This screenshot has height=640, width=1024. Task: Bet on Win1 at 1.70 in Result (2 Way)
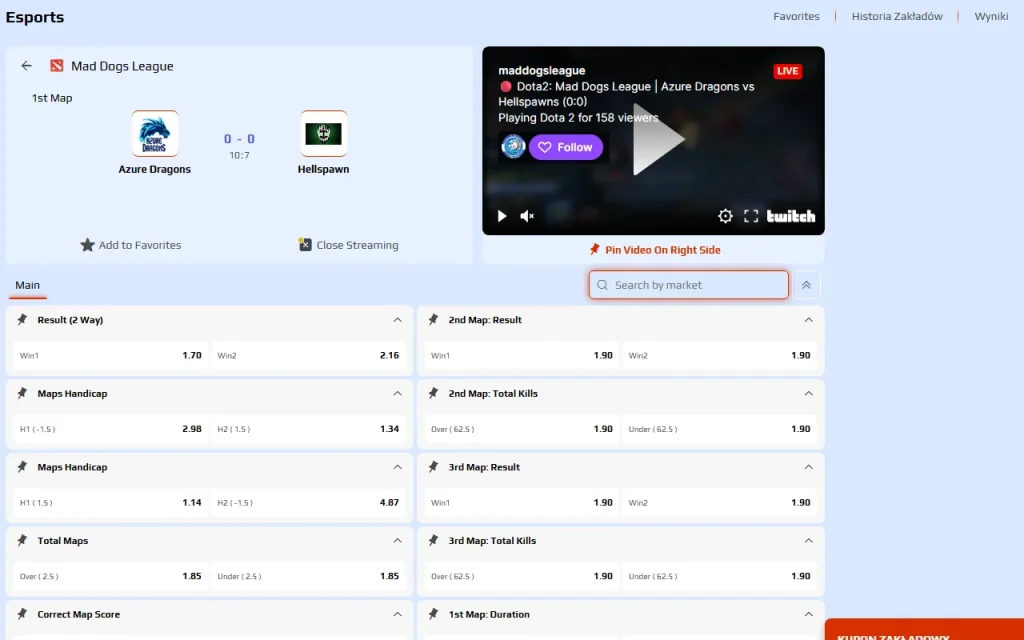click(110, 355)
